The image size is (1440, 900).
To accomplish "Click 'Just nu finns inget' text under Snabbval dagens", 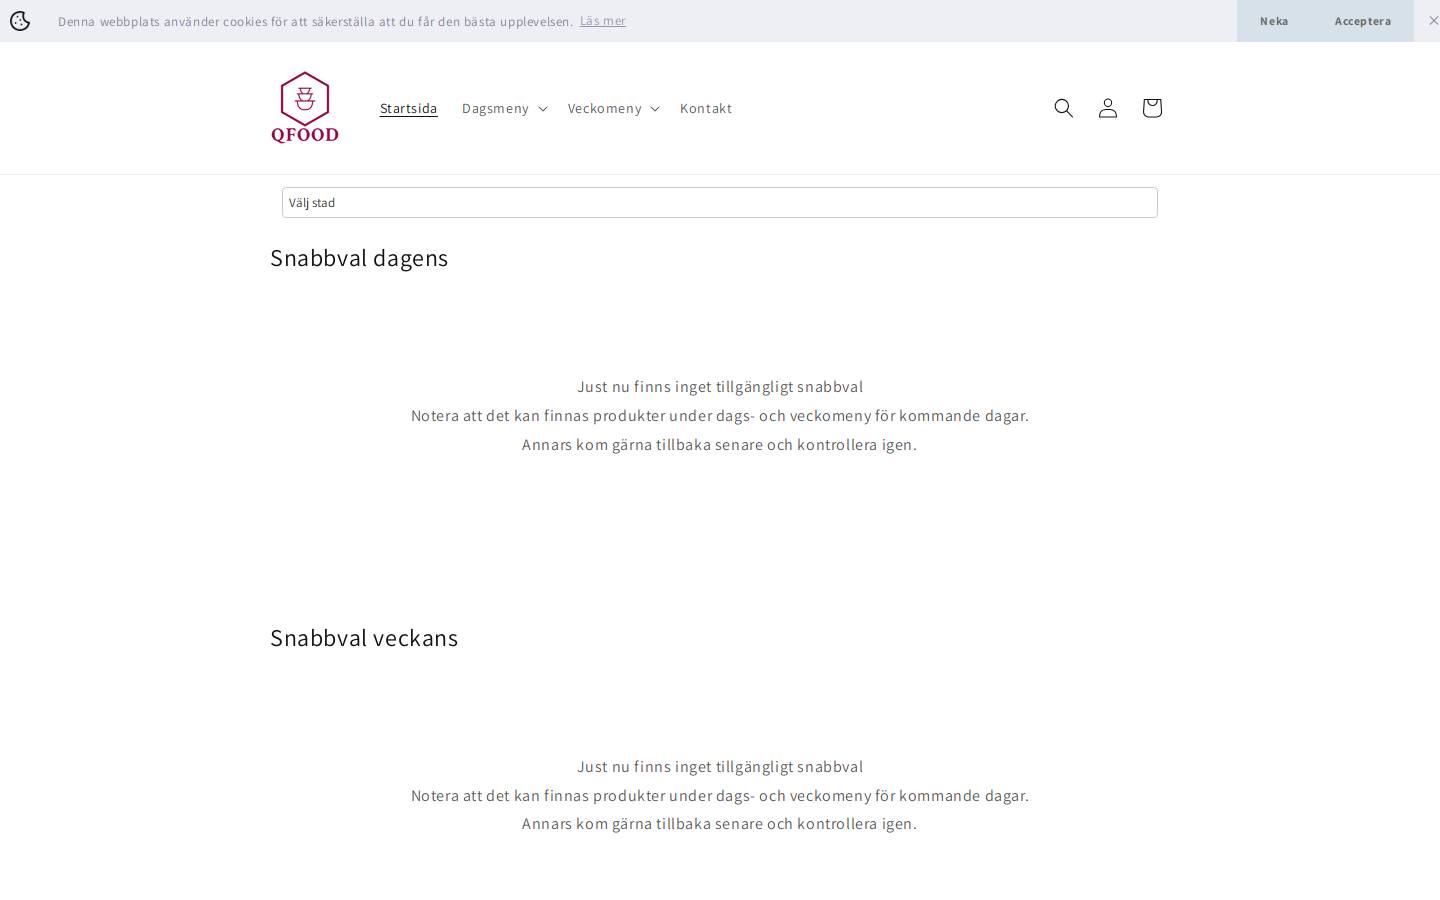I will point(720,387).
